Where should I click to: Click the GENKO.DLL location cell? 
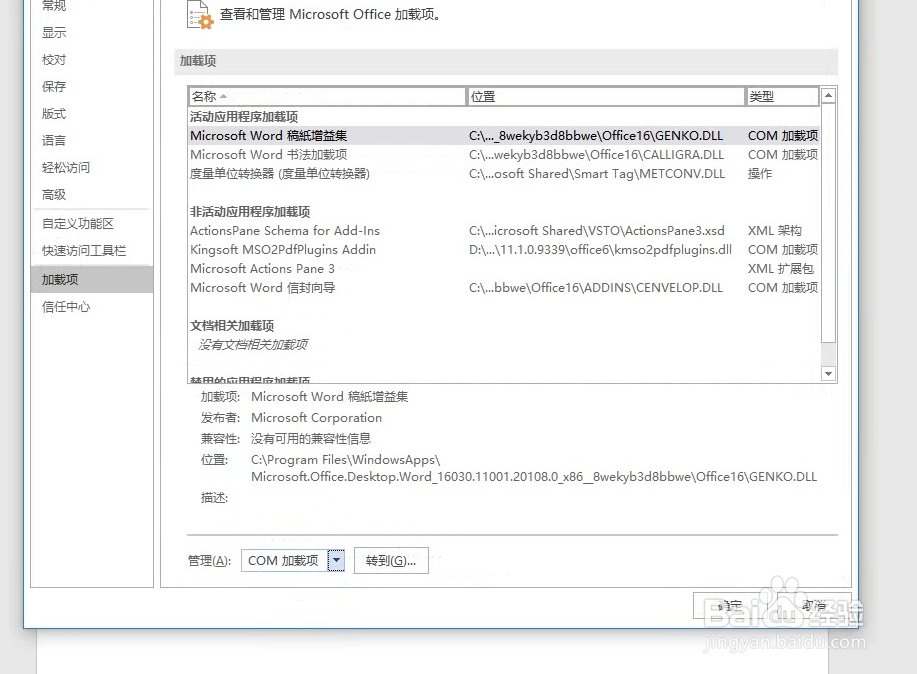[x=596, y=136]
